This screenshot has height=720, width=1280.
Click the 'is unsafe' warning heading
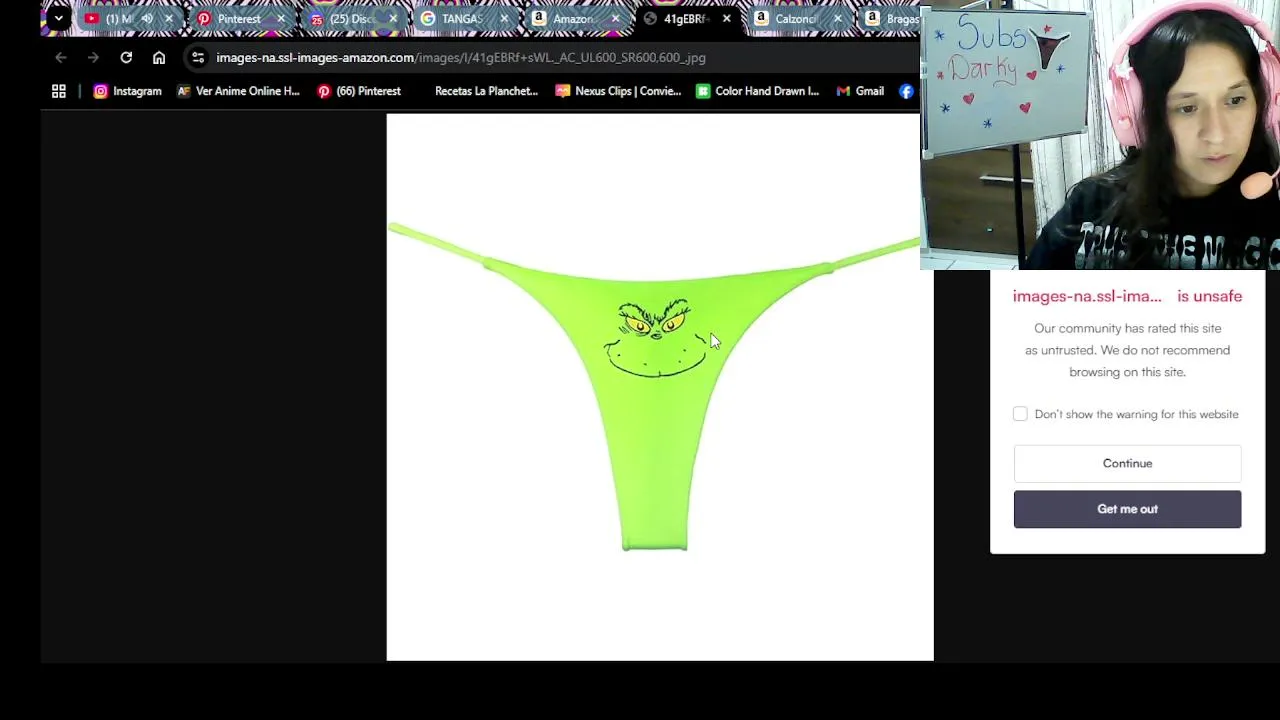[1209, 296]
